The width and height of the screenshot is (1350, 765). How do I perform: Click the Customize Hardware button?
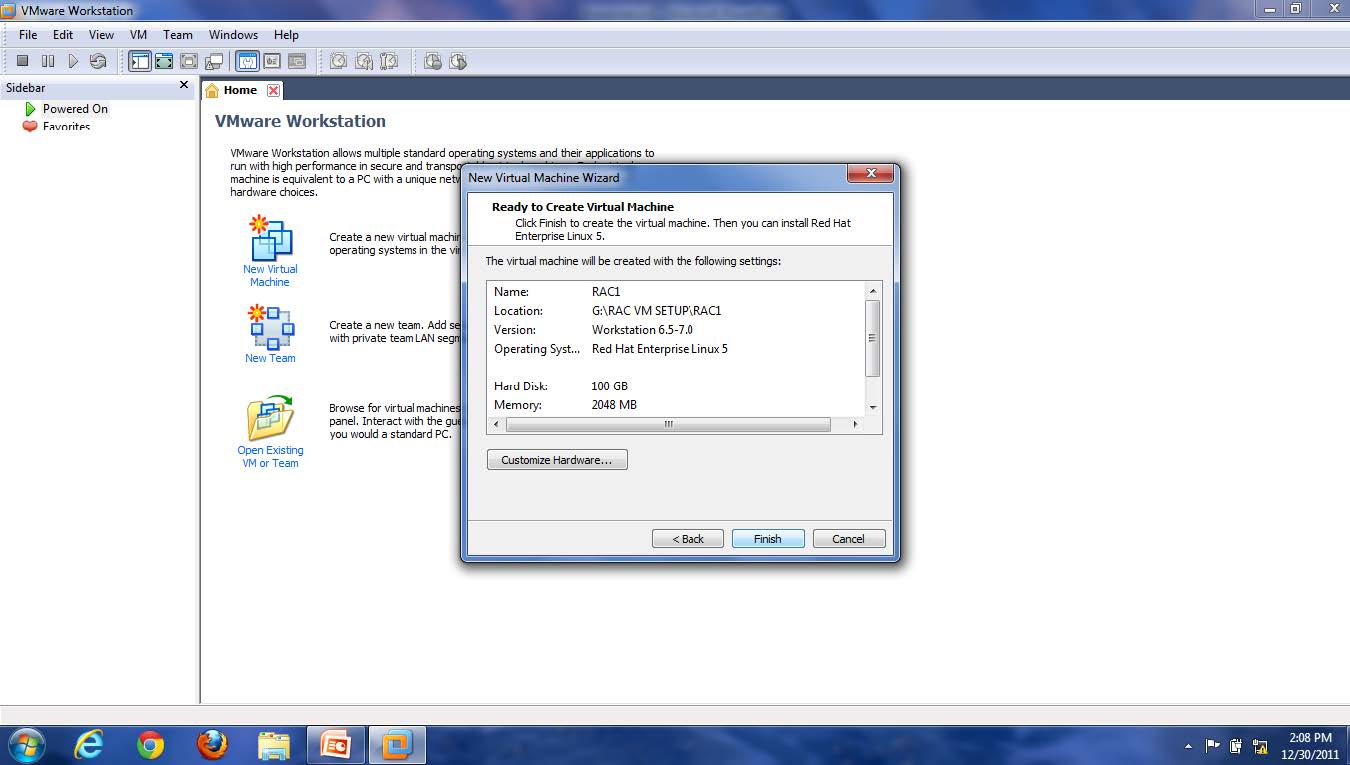(x=557, y=460)
